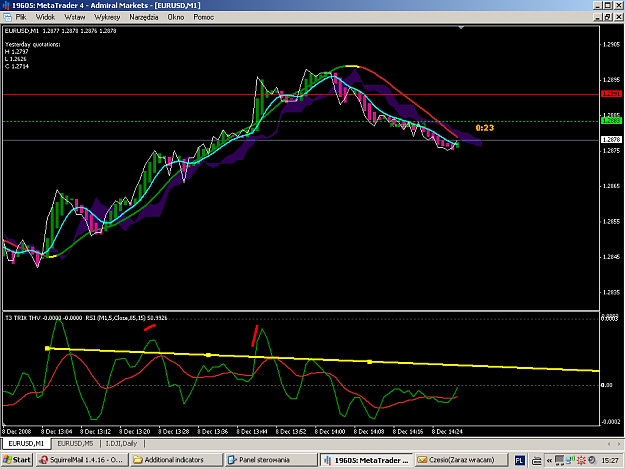Switch to Panel sterowania taskbar window
The image size is (625, 469).
[271, 460]
